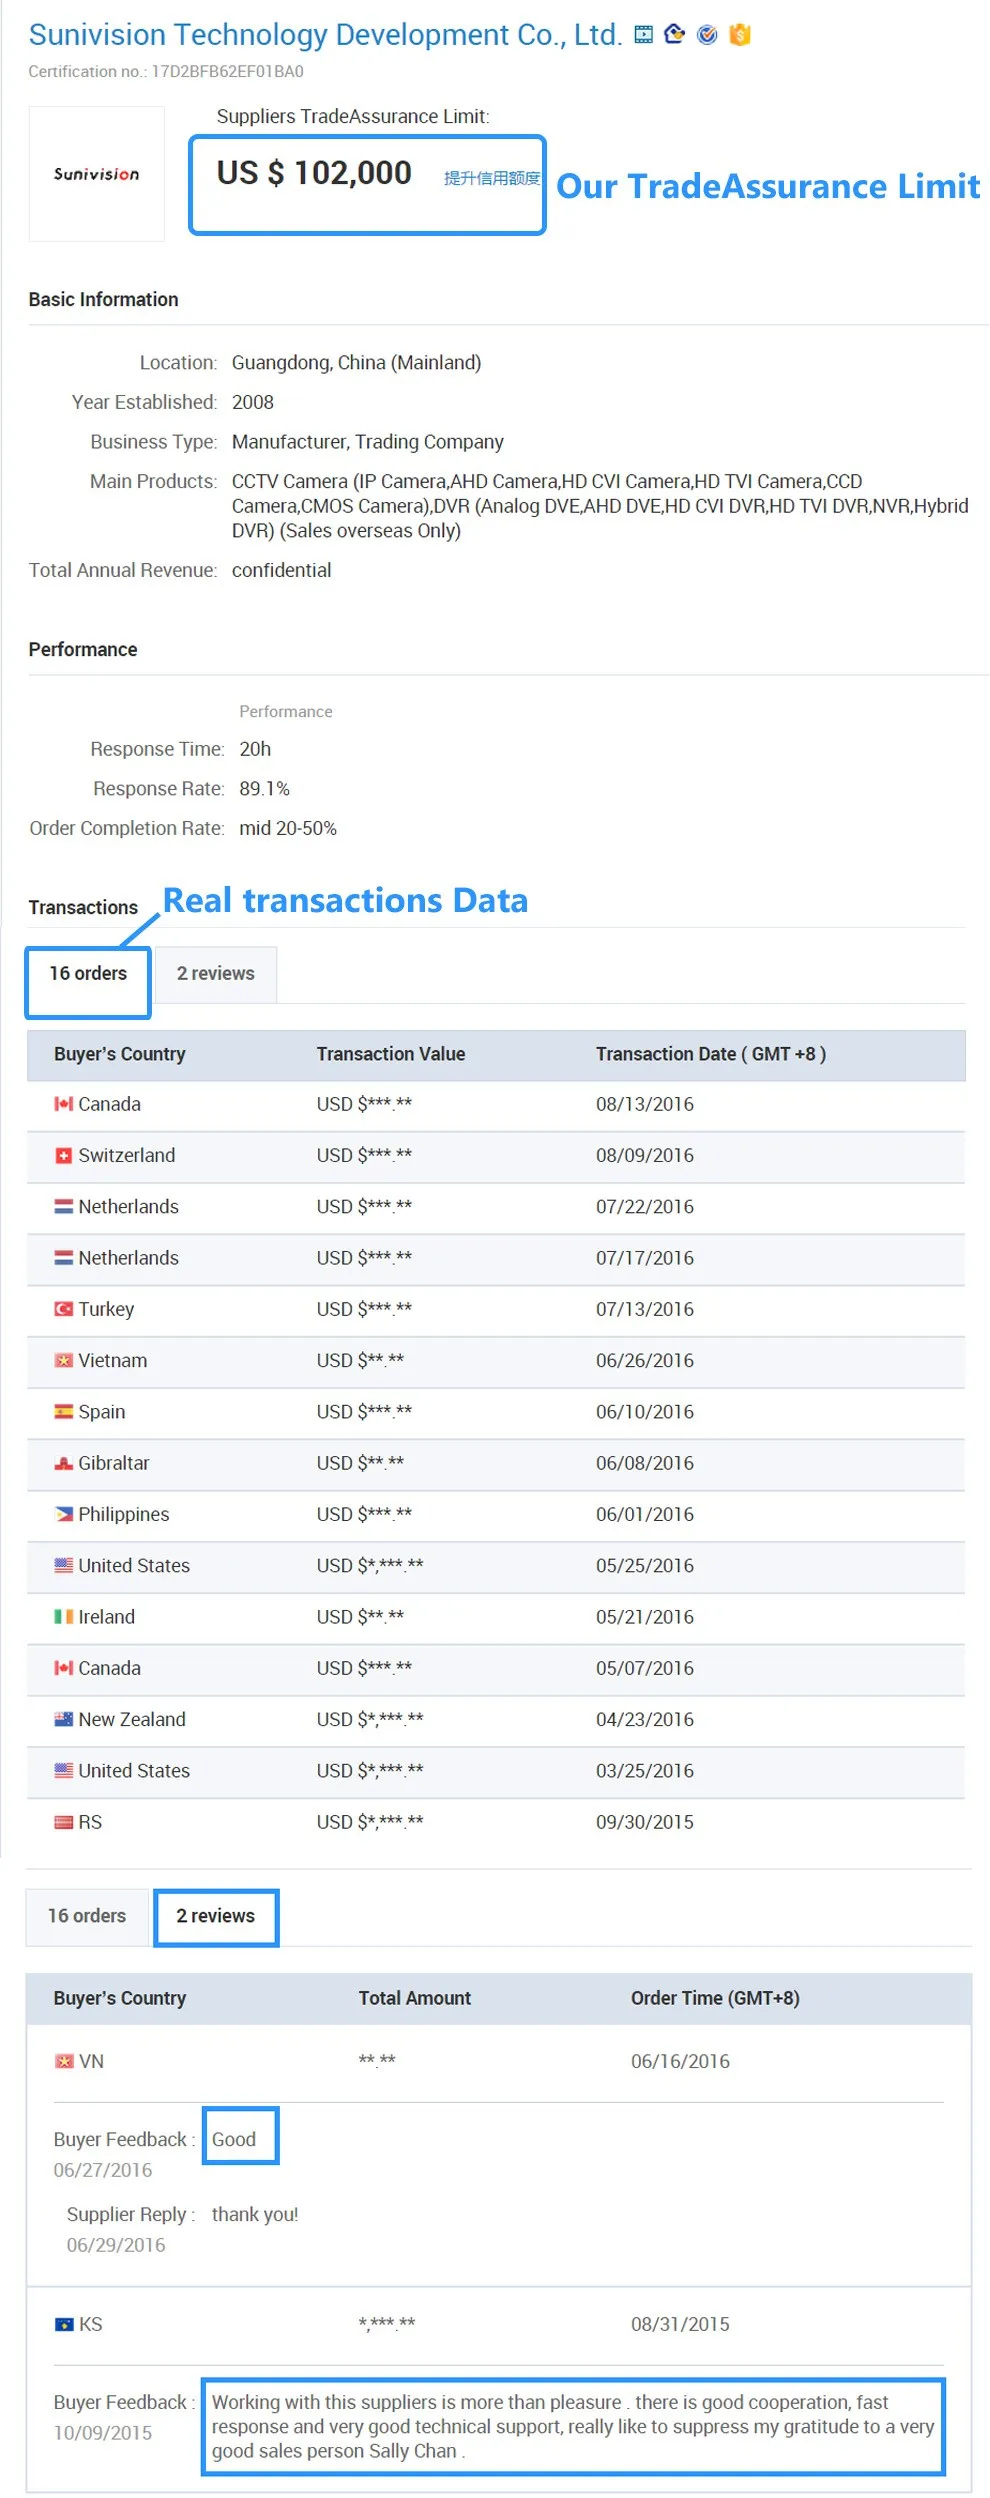Click the New Zealand flag icon
The width and height of the screenshot is (990, 2498).
(x=63, y=1720)
